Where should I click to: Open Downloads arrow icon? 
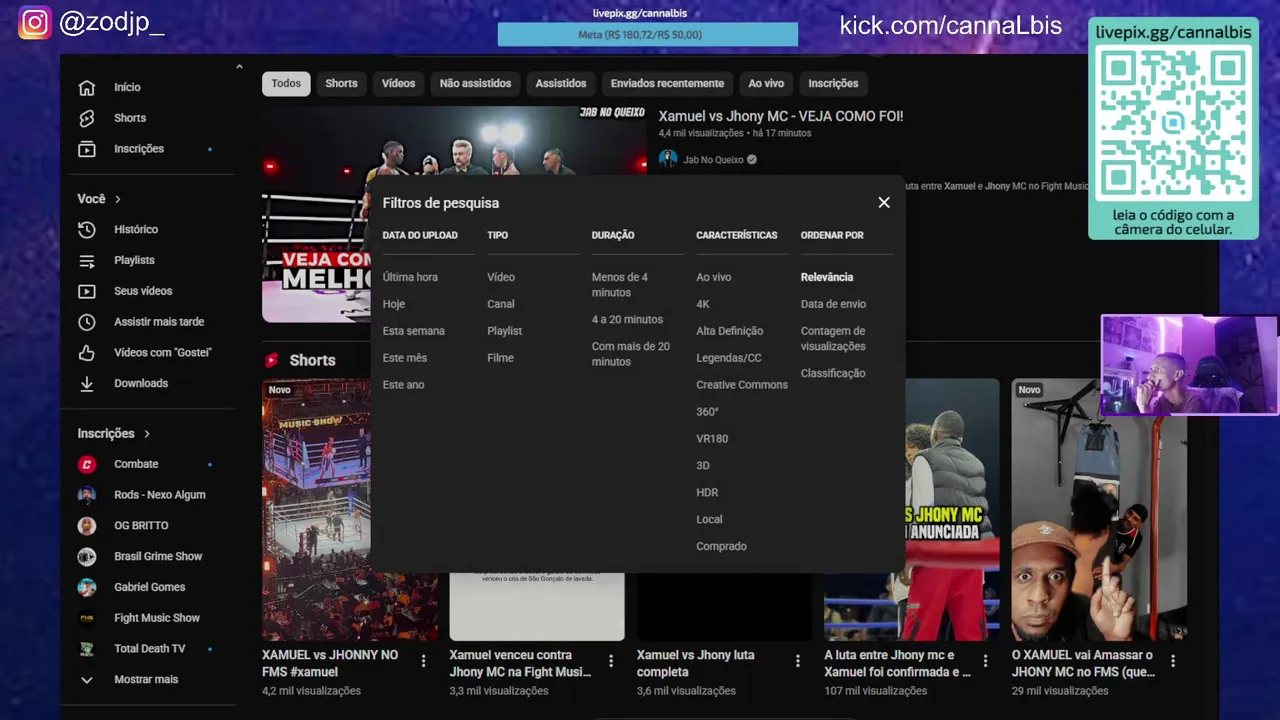pyautogui.click(x=87, y=383)
